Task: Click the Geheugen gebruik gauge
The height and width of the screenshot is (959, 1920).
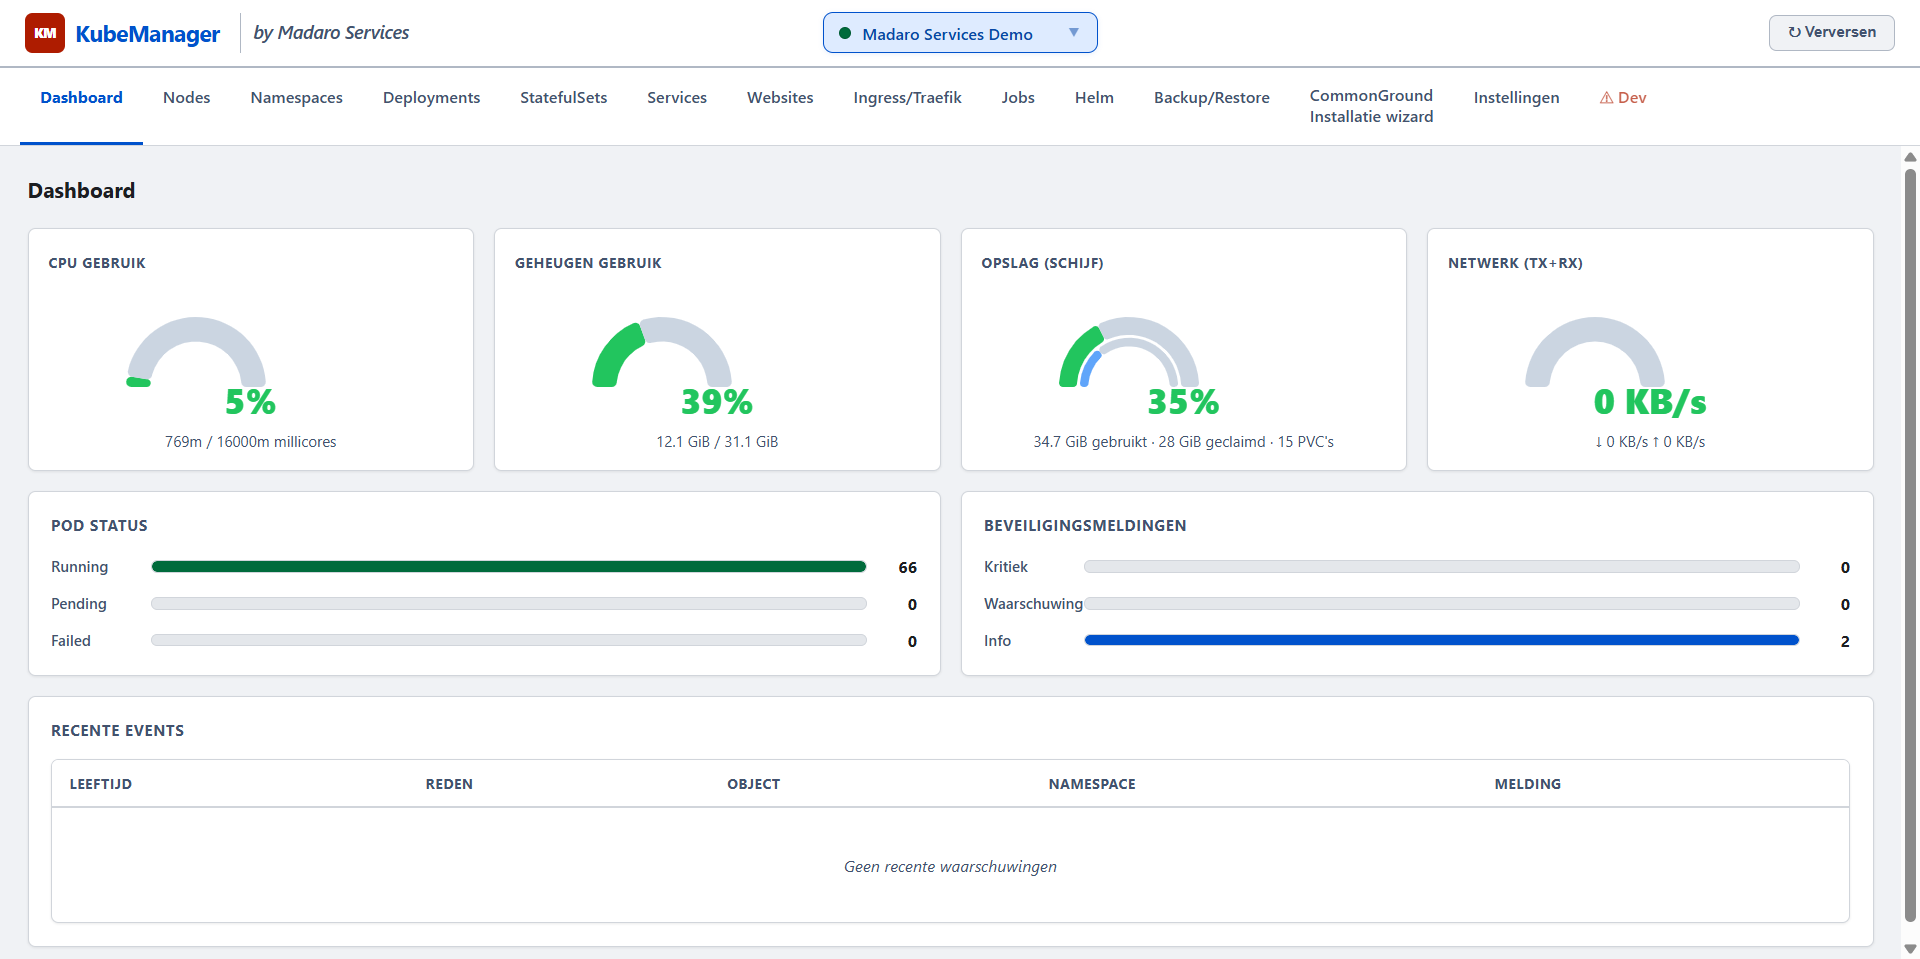Action: [662, 352]
